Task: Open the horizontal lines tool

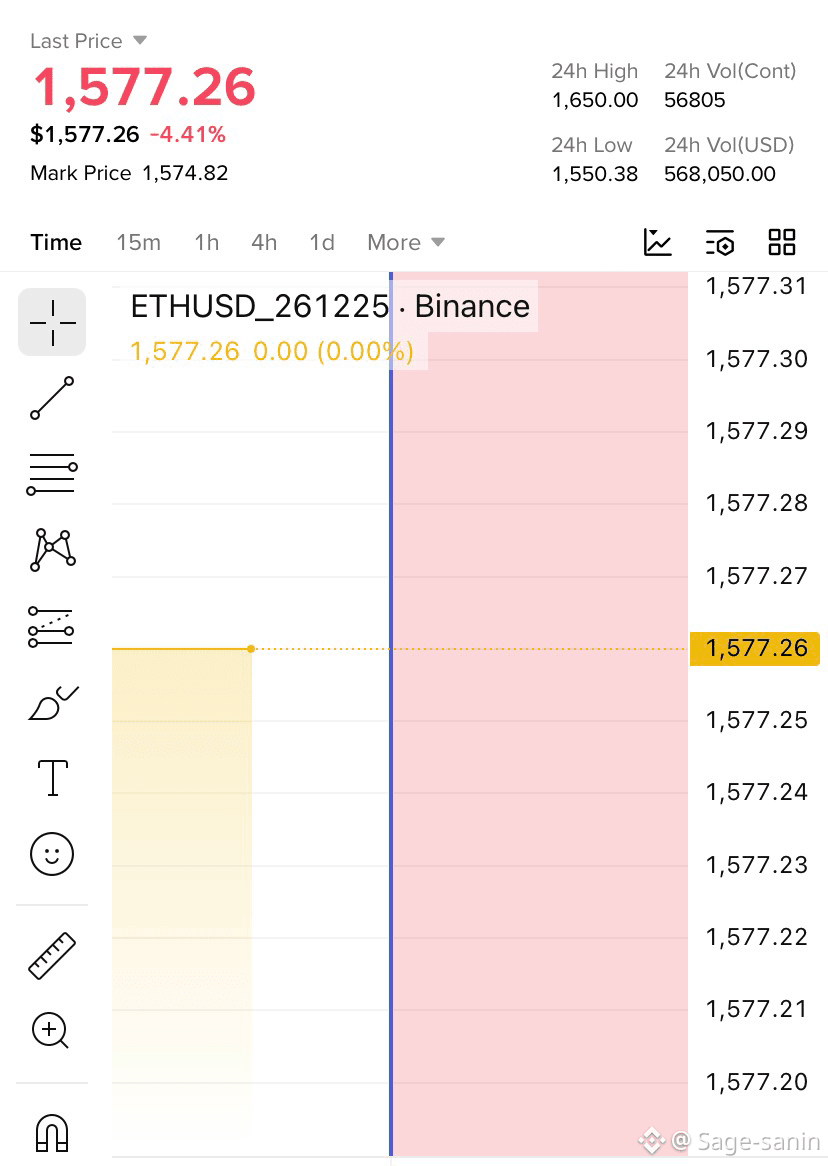Action: [52, 474]
